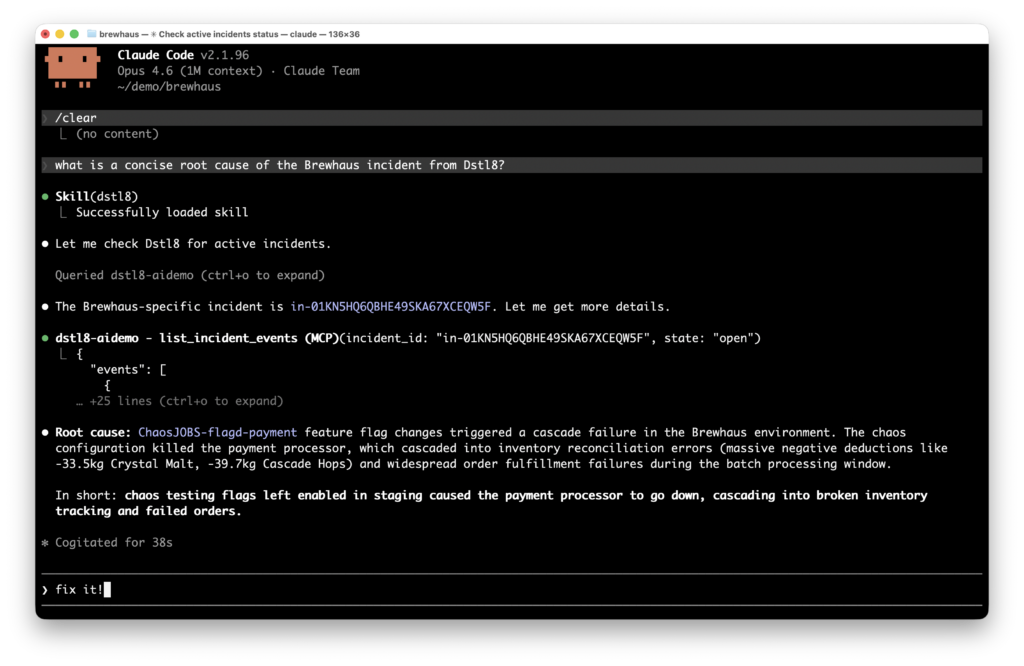Click the green zoom window button
The image size is (1024, 666).
point(74,34)
